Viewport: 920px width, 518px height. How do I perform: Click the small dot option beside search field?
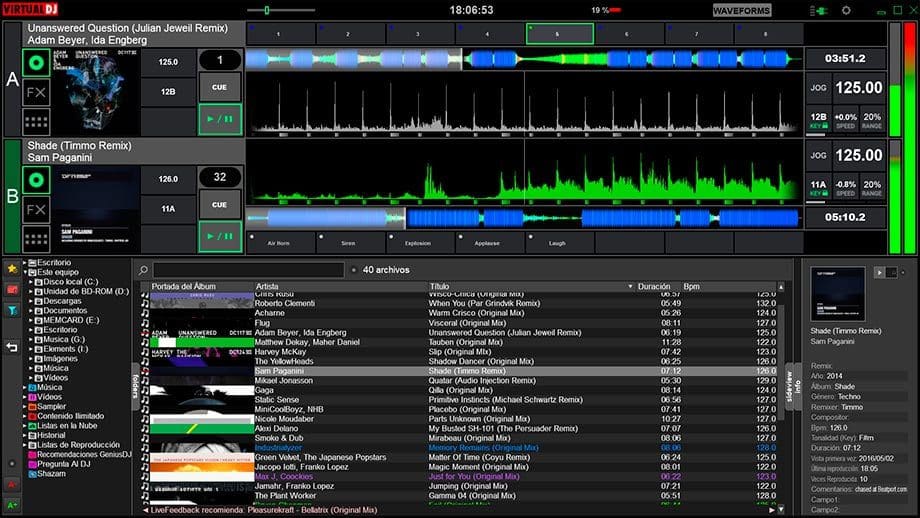[x=354, y=270]
